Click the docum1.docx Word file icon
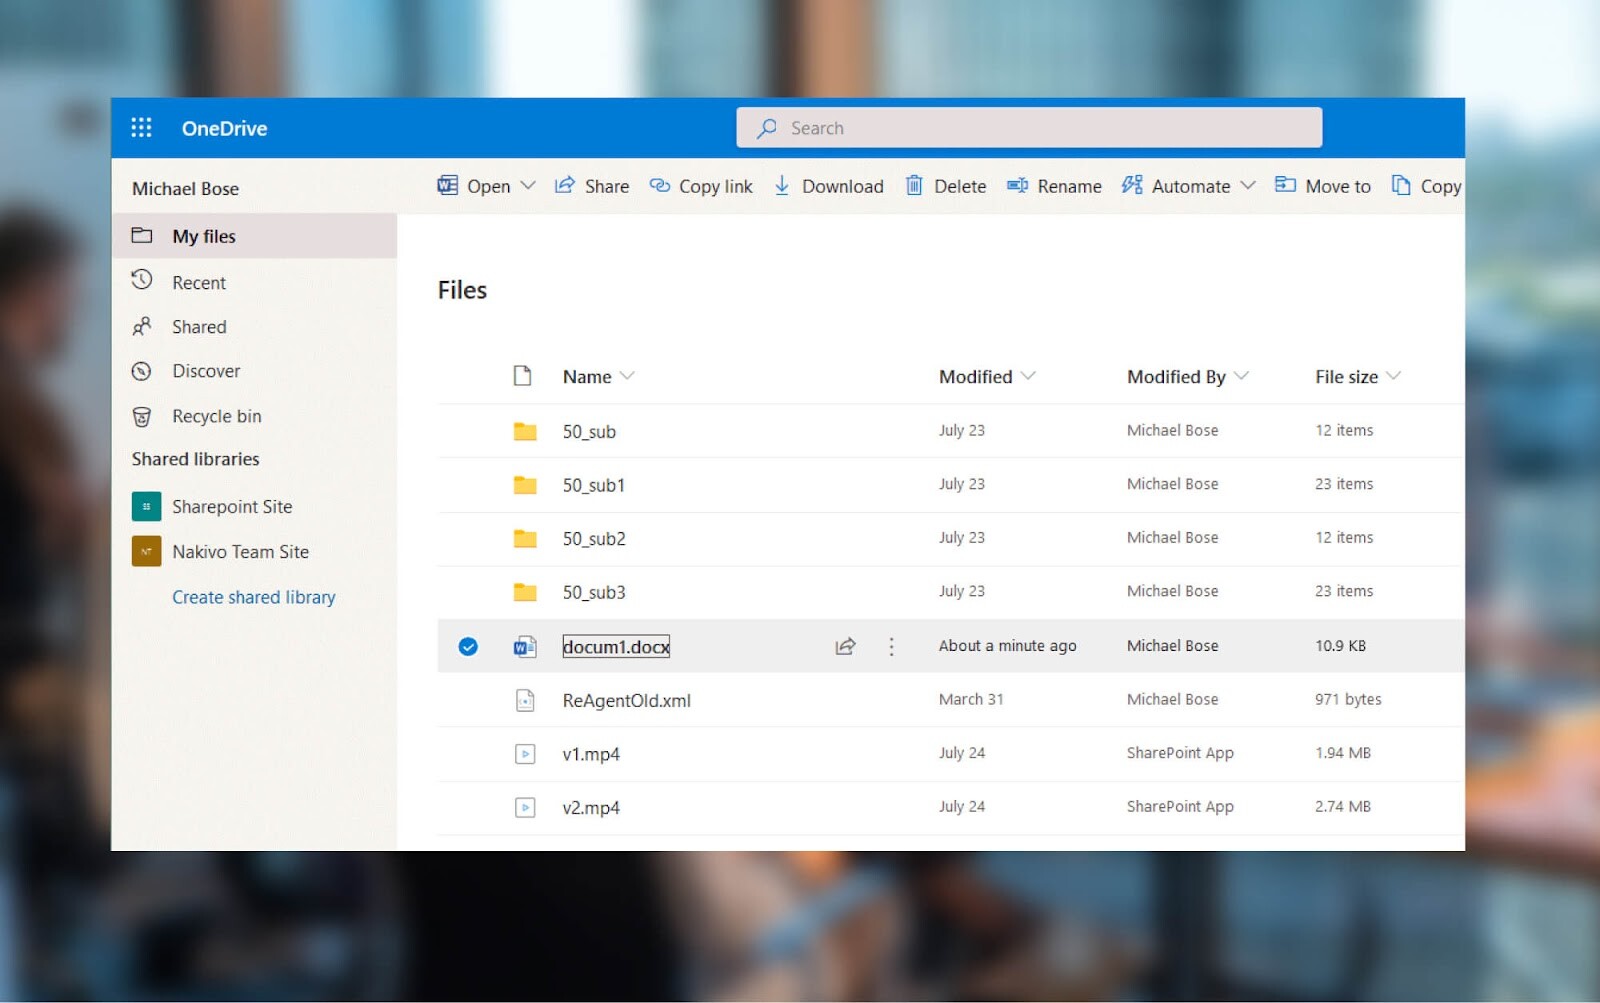Screen dimensions: 1600x1003 click(x=525, y=646)
